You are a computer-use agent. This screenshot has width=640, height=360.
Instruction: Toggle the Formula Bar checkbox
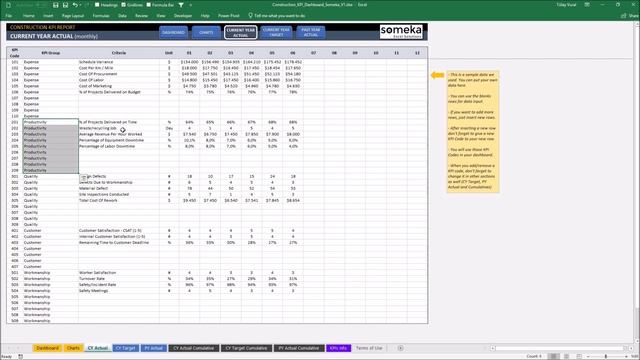tap(149, 5)
